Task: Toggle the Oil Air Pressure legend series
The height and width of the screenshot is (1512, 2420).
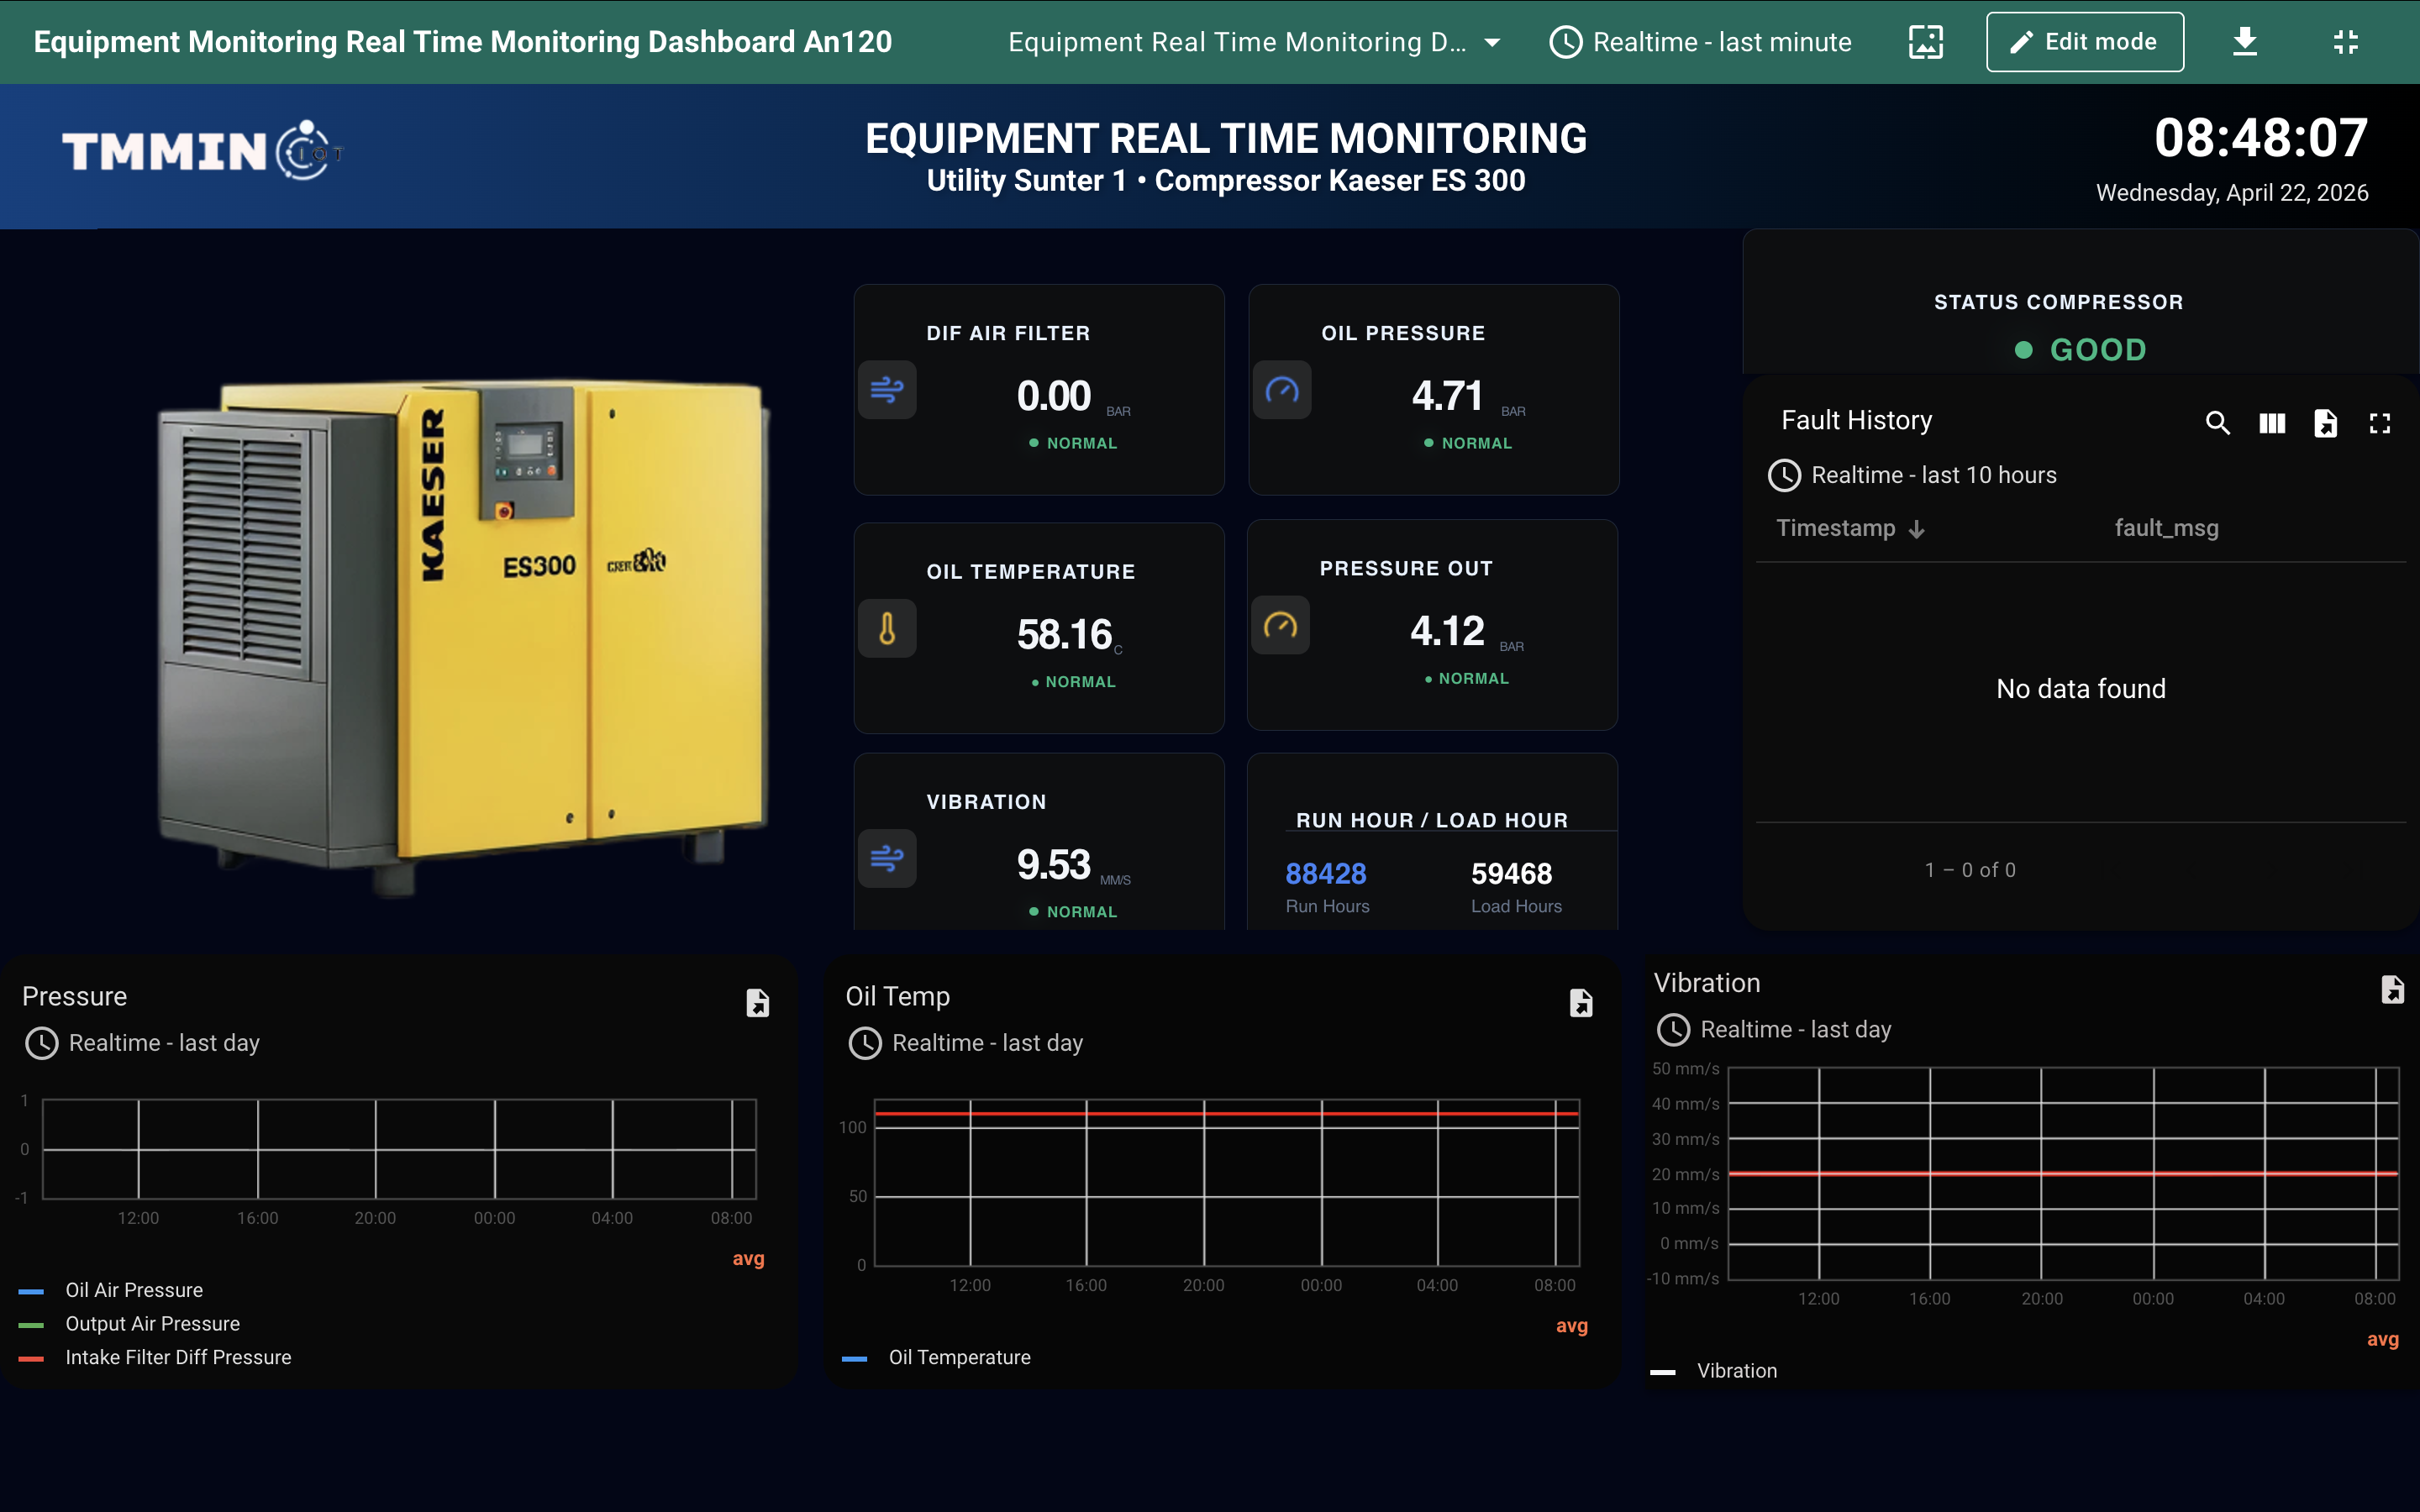Action: click(x=134, y=1290)
